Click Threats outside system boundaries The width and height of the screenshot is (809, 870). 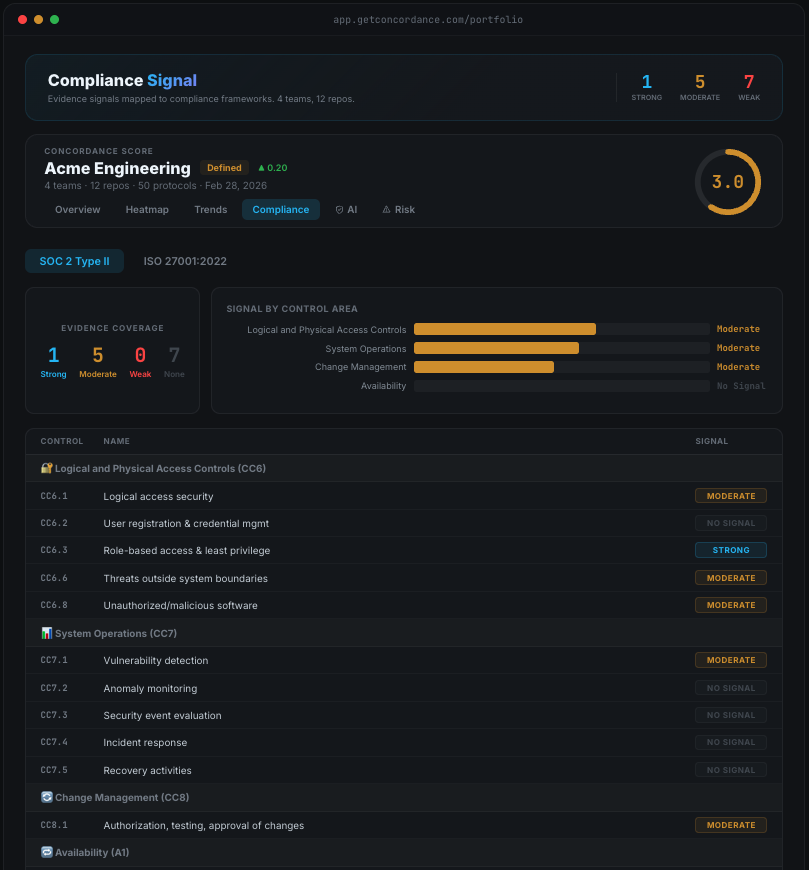click(x=185, y=578)
